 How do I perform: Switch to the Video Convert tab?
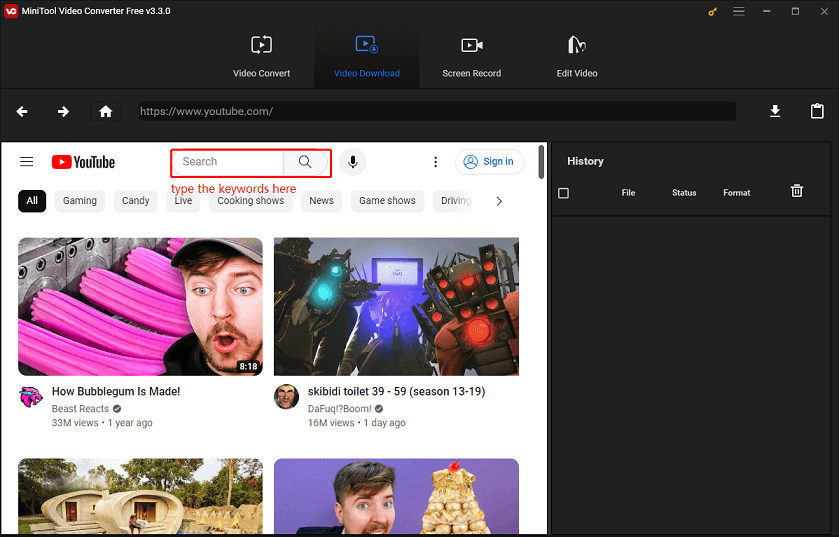click(261, 57)
